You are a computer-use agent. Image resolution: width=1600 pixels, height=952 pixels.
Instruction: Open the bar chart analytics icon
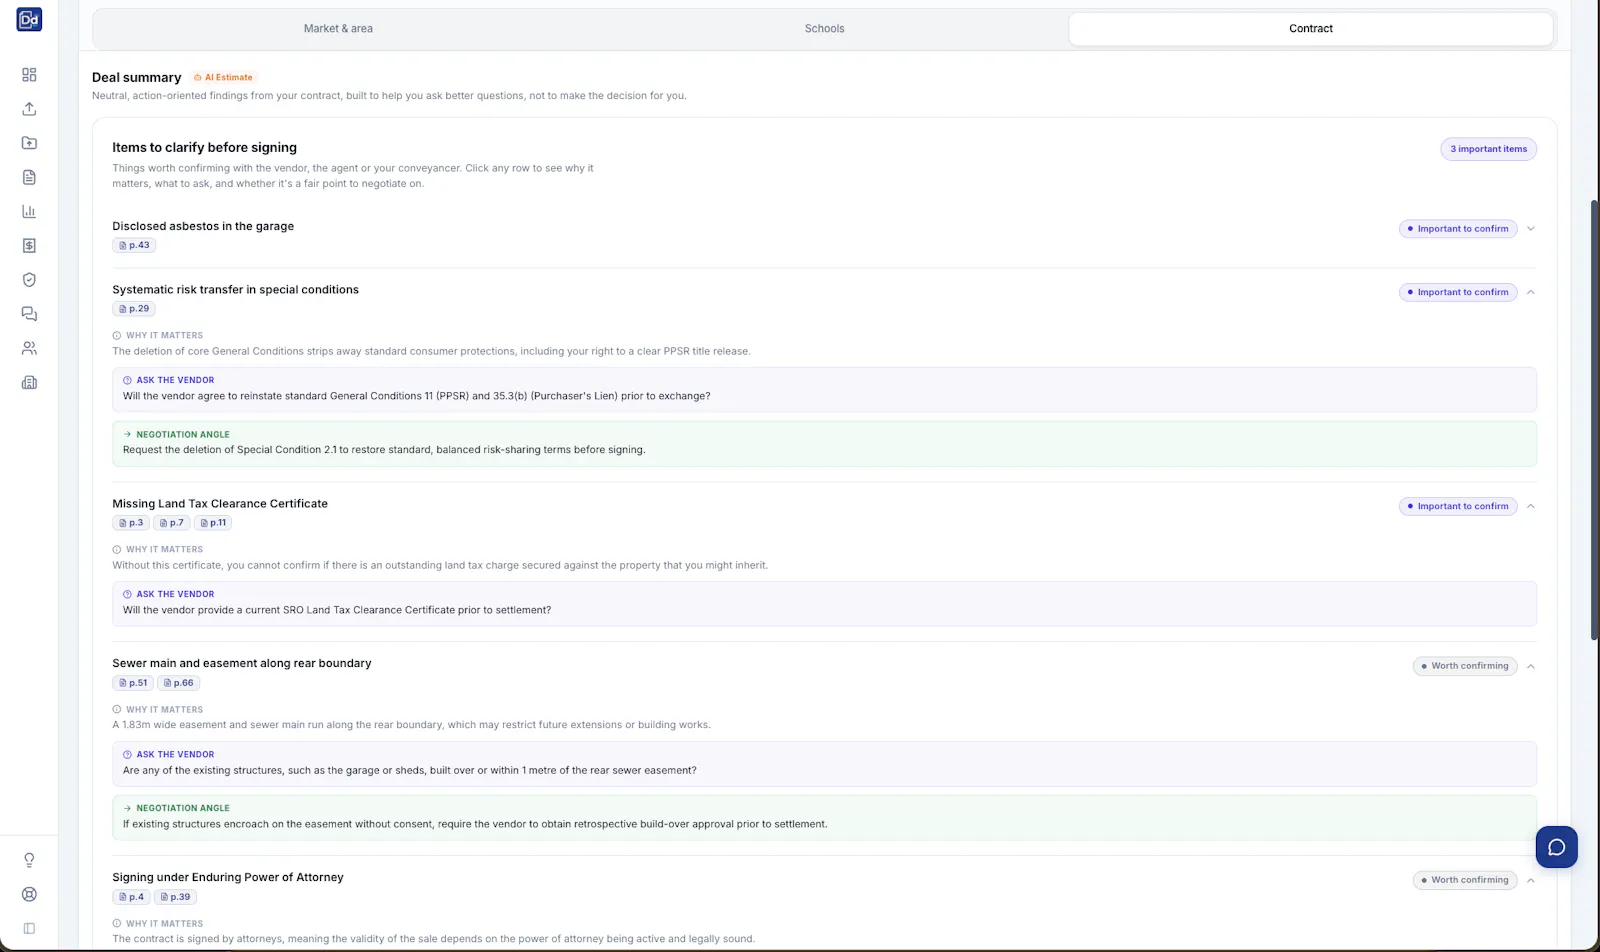(29, 211)
